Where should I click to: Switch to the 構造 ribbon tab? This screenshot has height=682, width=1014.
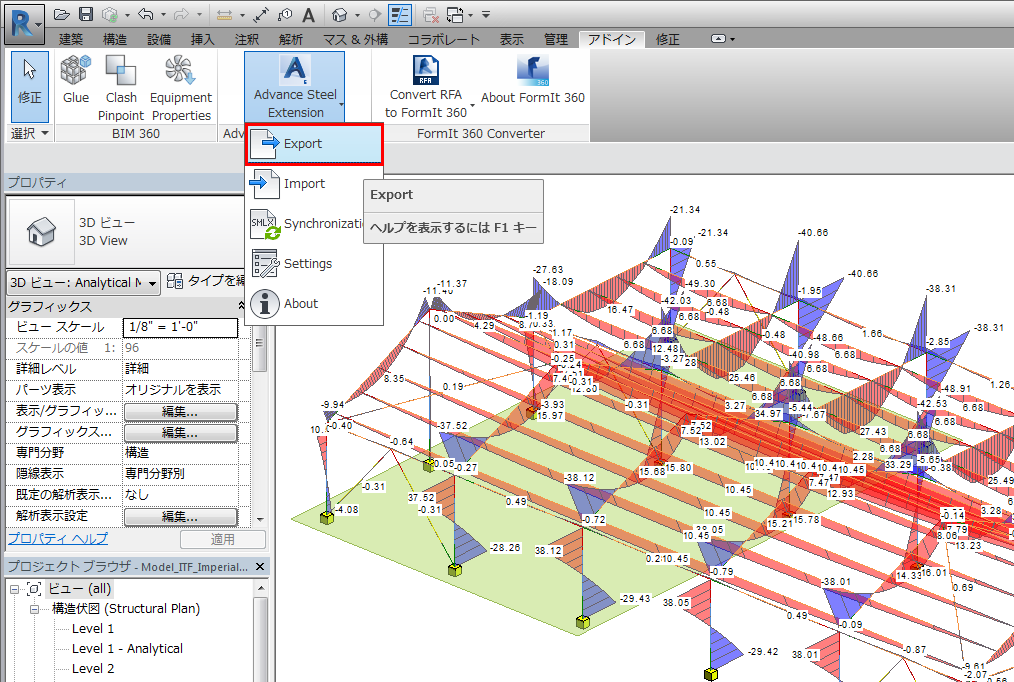click(114, 39)
